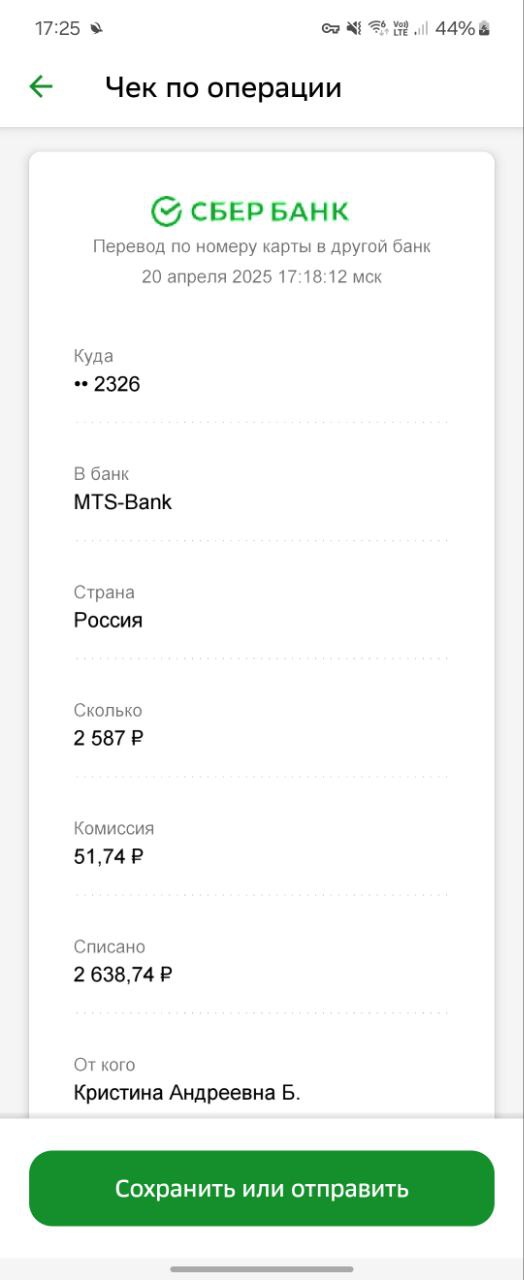Image resolution: width=524 pixels, height=1280 pixels.
Task: Tap the muted sound status icon
Action: [354, 29]
